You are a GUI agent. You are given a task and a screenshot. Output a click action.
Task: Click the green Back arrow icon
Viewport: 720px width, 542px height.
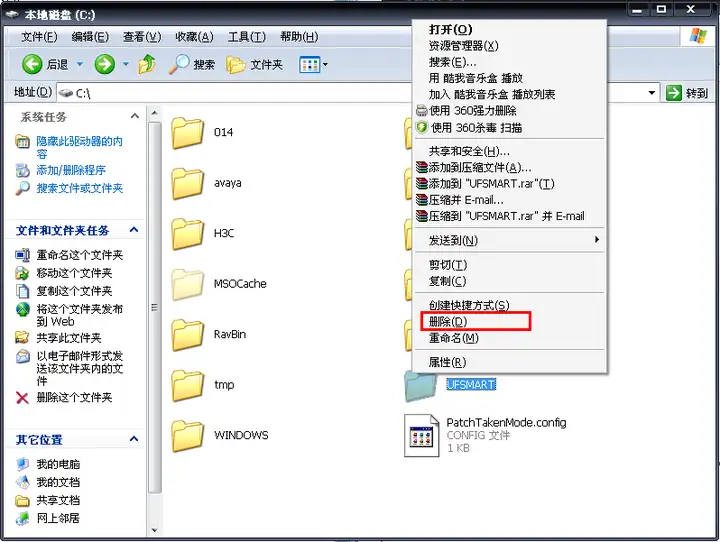[32, 64]
